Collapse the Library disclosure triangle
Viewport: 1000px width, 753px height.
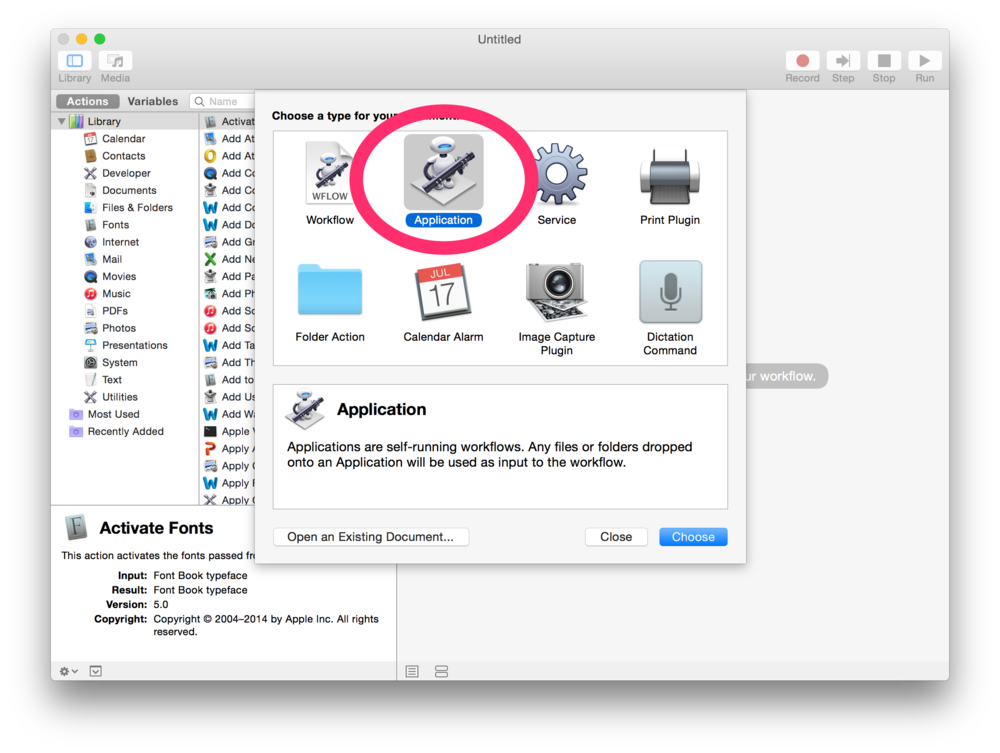click(62, 121)
